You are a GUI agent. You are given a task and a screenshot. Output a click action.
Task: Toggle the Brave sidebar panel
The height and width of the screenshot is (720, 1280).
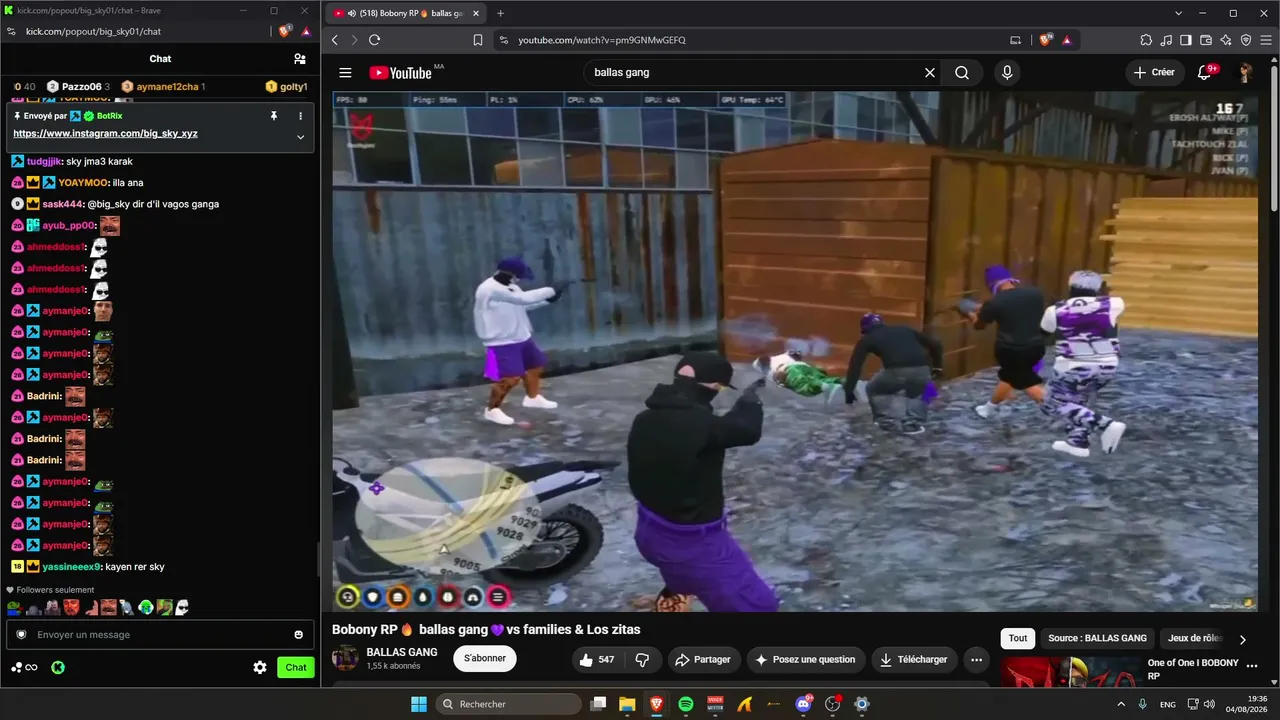pos(1186,40)
